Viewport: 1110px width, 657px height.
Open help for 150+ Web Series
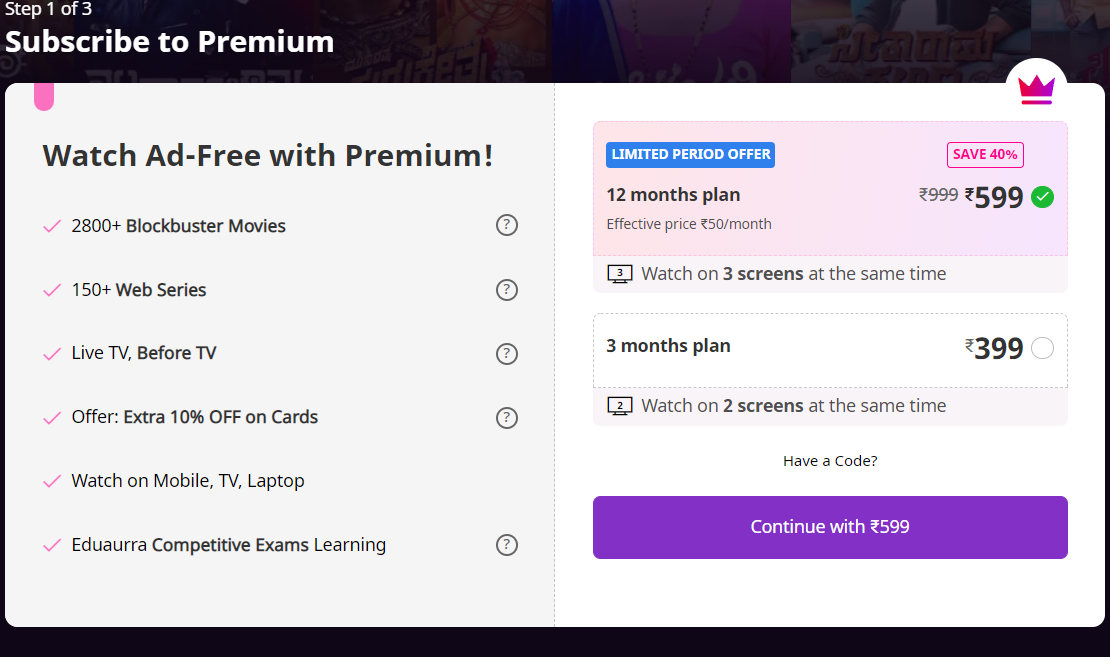(x=507, y=290)
